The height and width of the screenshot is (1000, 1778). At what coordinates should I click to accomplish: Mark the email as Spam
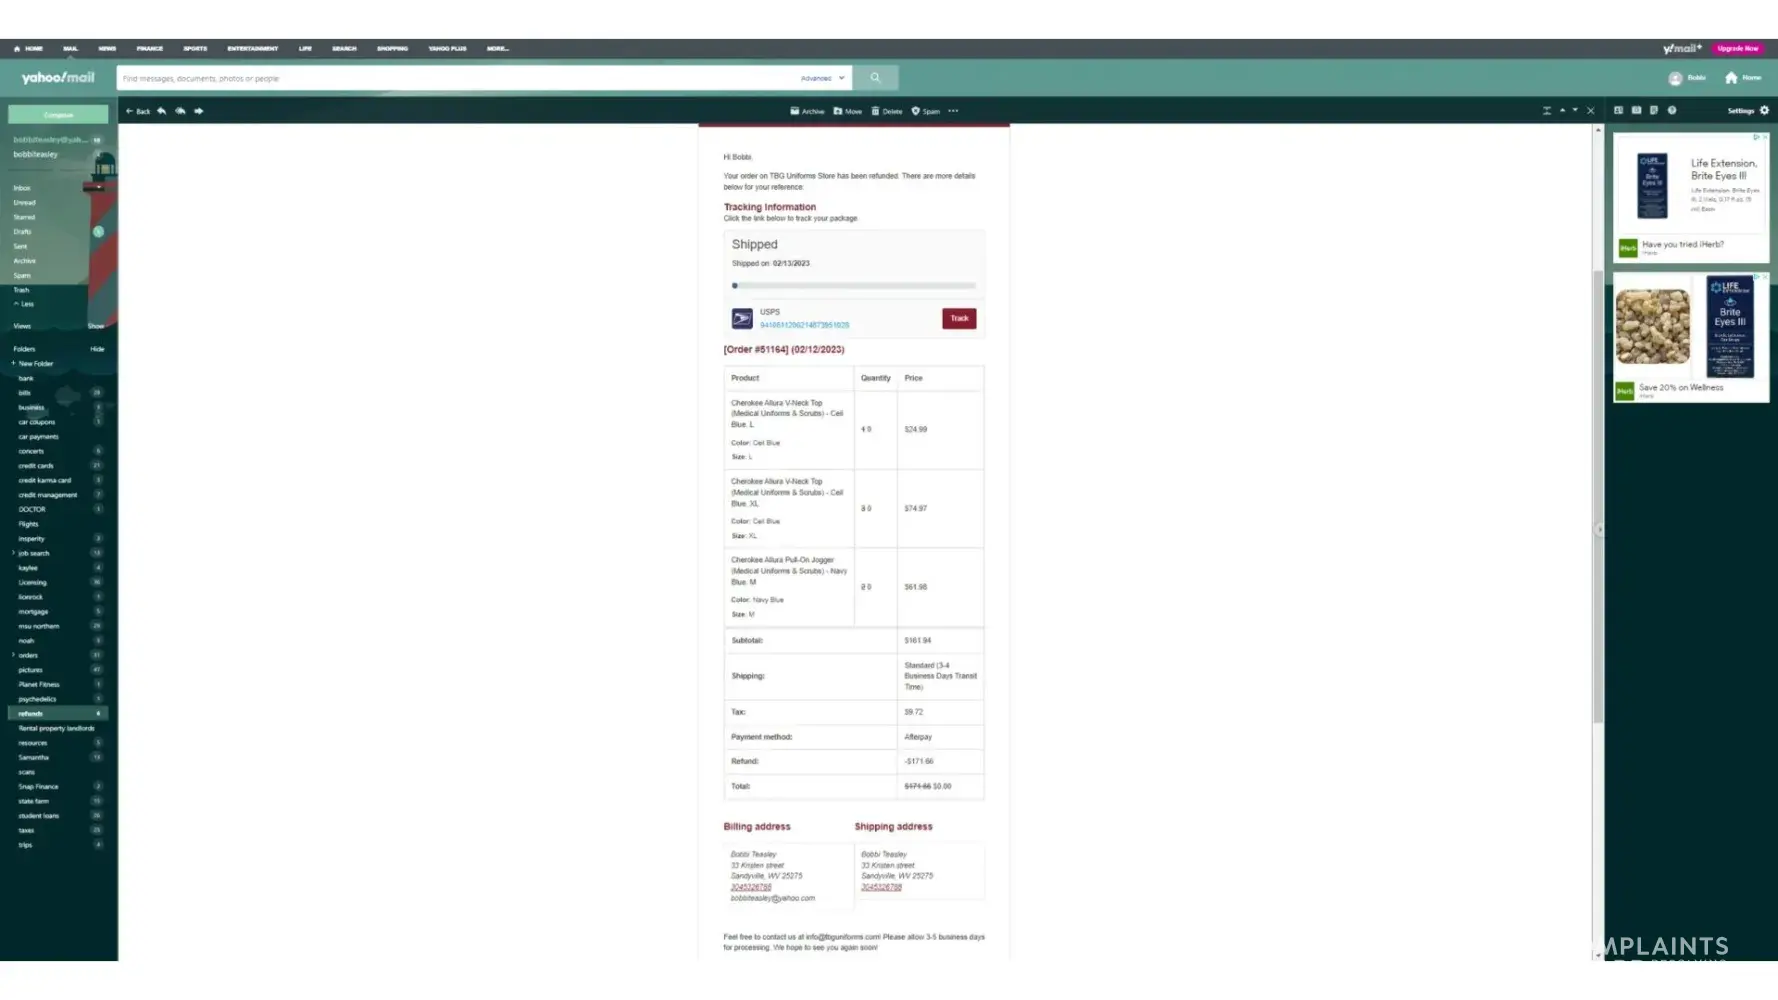click(x=925, y=111)
